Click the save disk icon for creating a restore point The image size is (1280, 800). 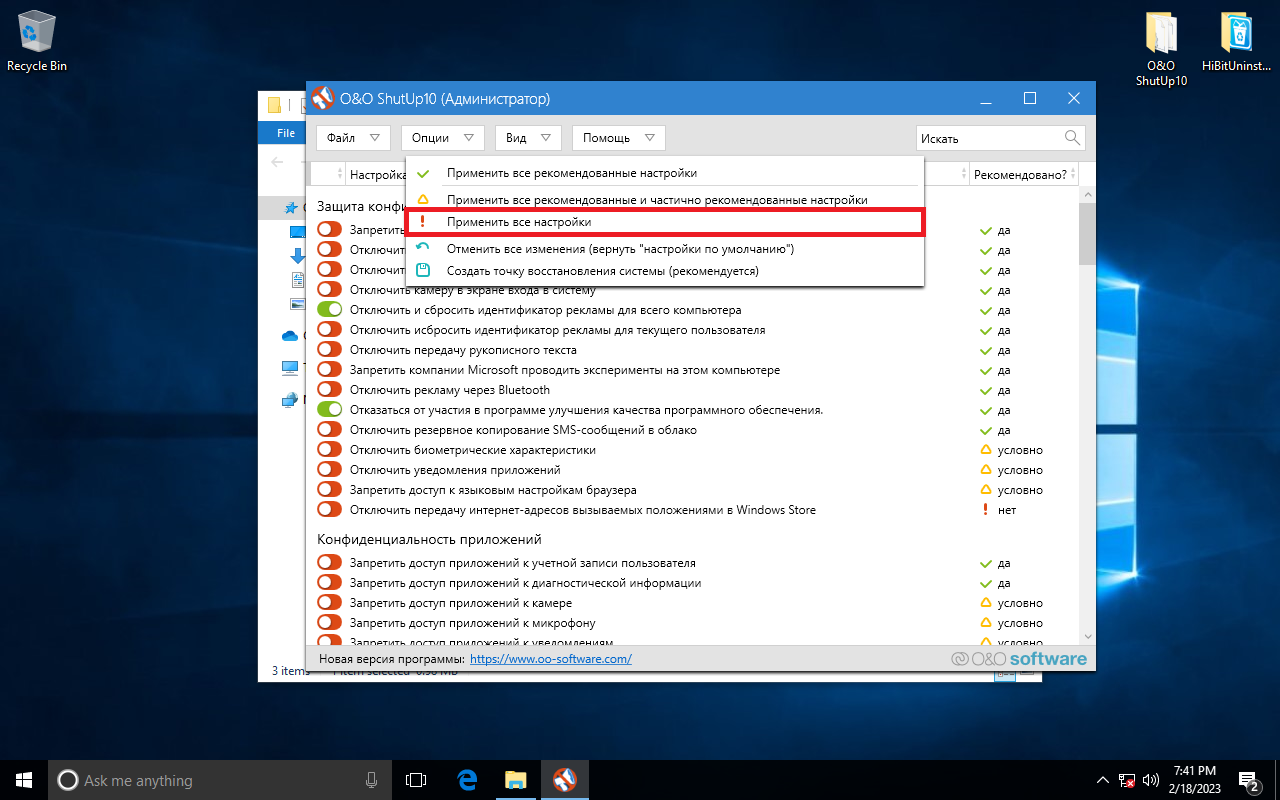[x=423, y=270]
